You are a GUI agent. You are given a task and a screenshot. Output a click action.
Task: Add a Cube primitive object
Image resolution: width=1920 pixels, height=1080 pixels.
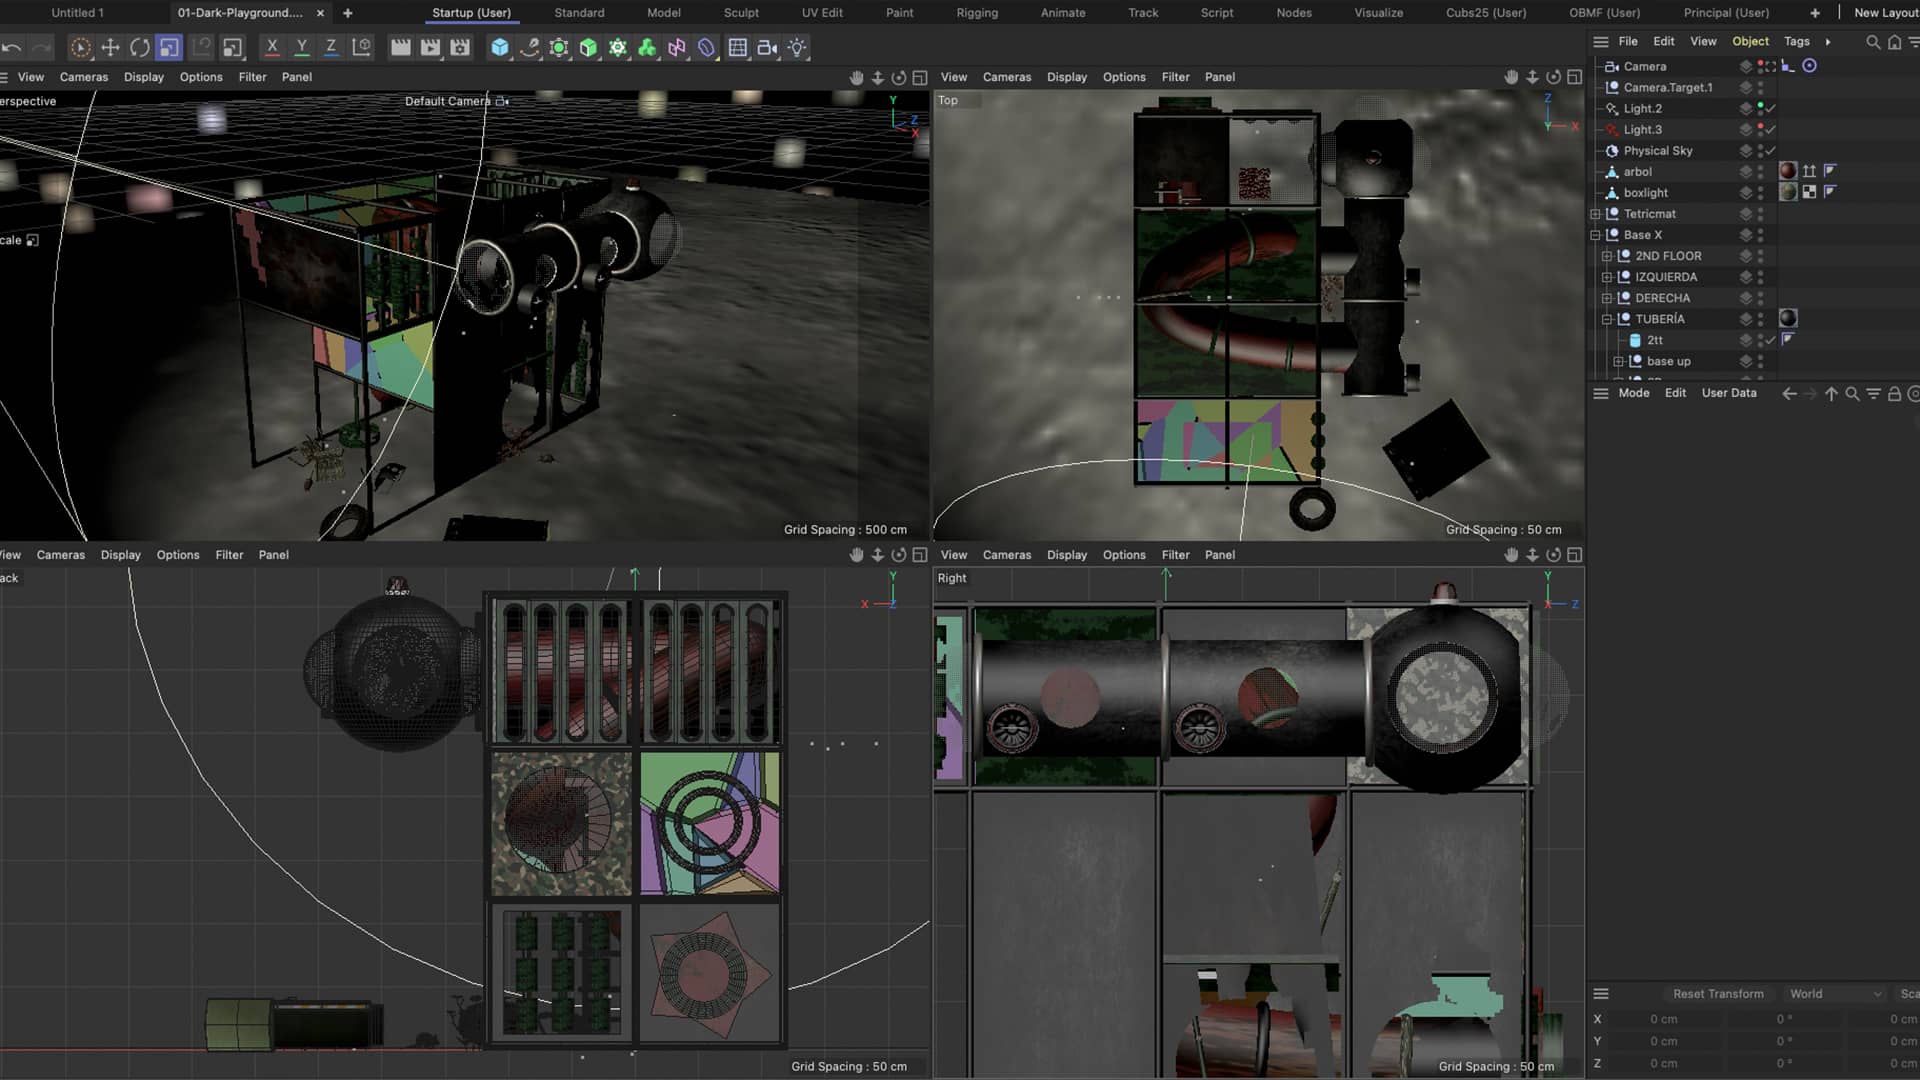(x=500, y=47)
